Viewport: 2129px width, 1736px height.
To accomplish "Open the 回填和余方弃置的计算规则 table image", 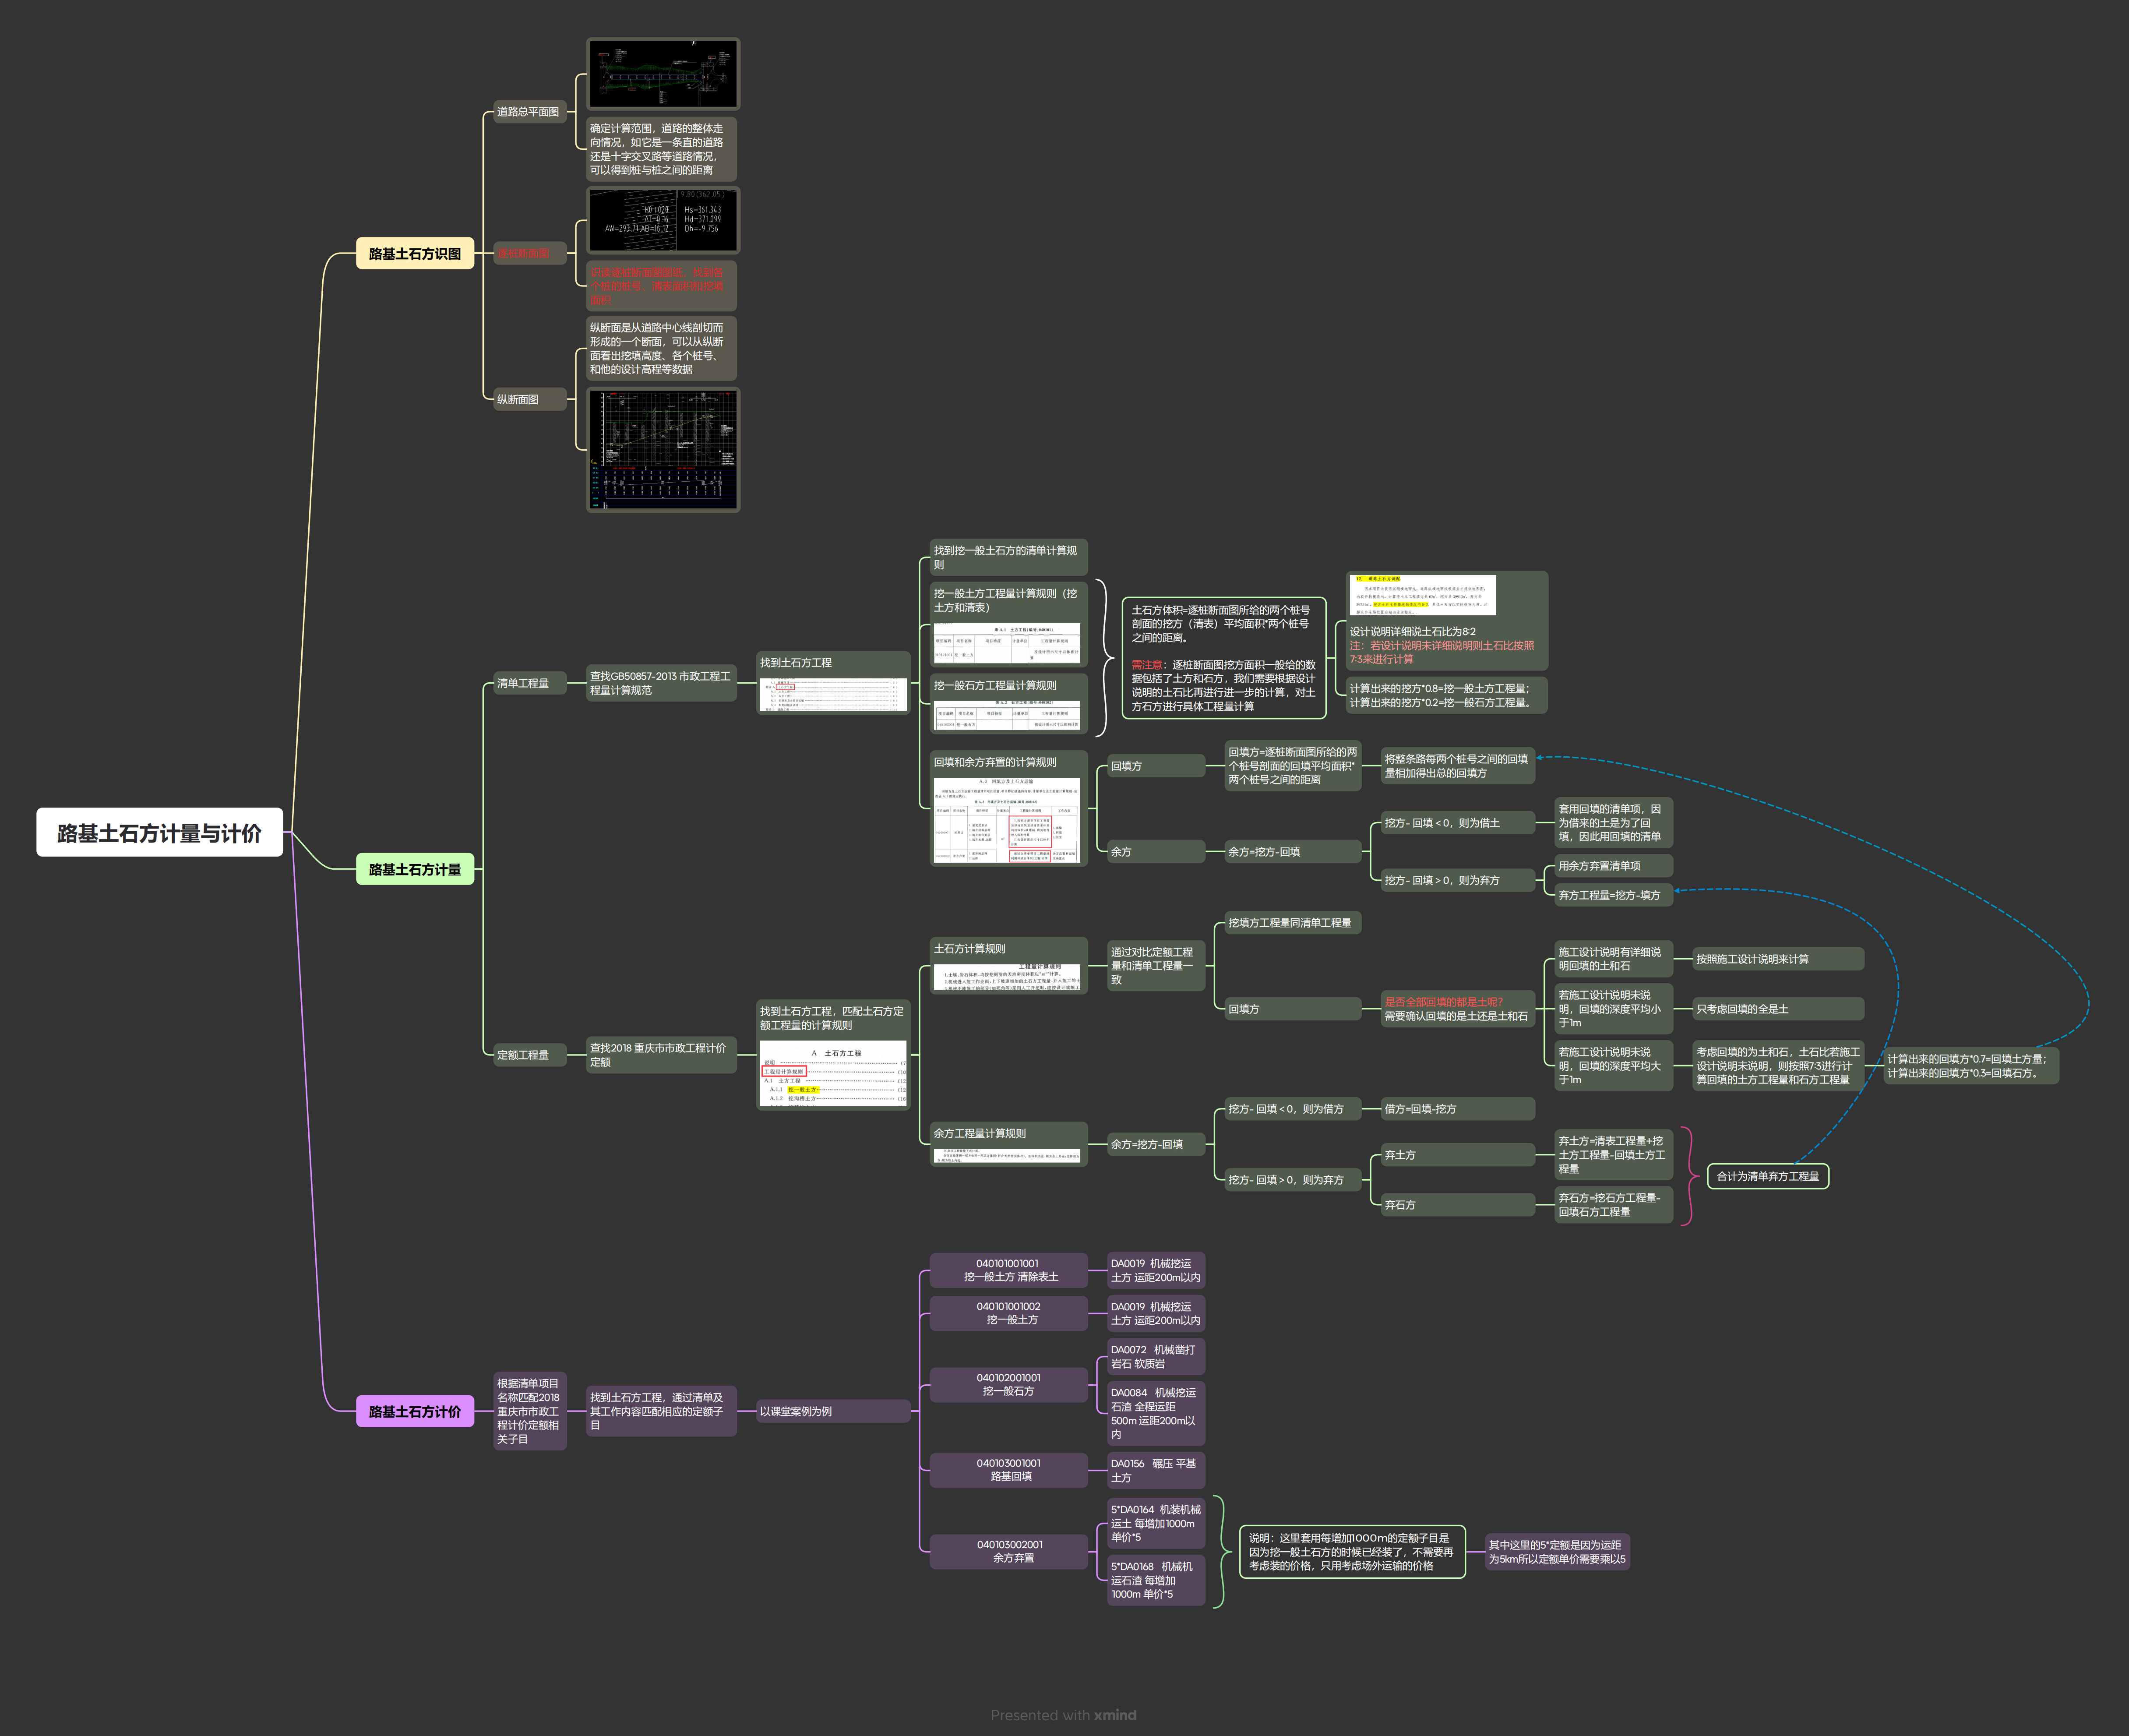I will 1008,820.
